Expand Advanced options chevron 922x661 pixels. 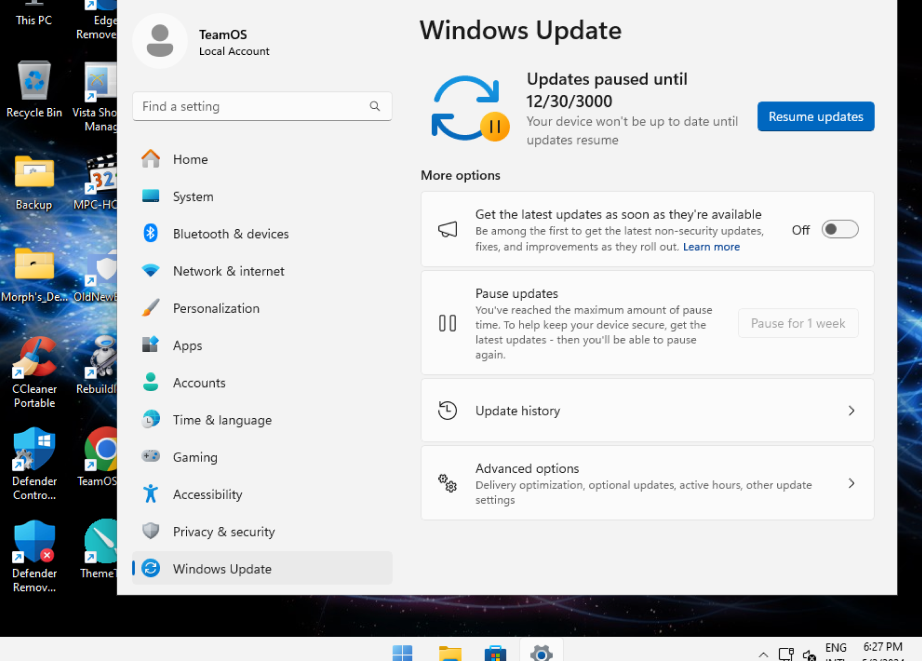[x=851, y=483]
